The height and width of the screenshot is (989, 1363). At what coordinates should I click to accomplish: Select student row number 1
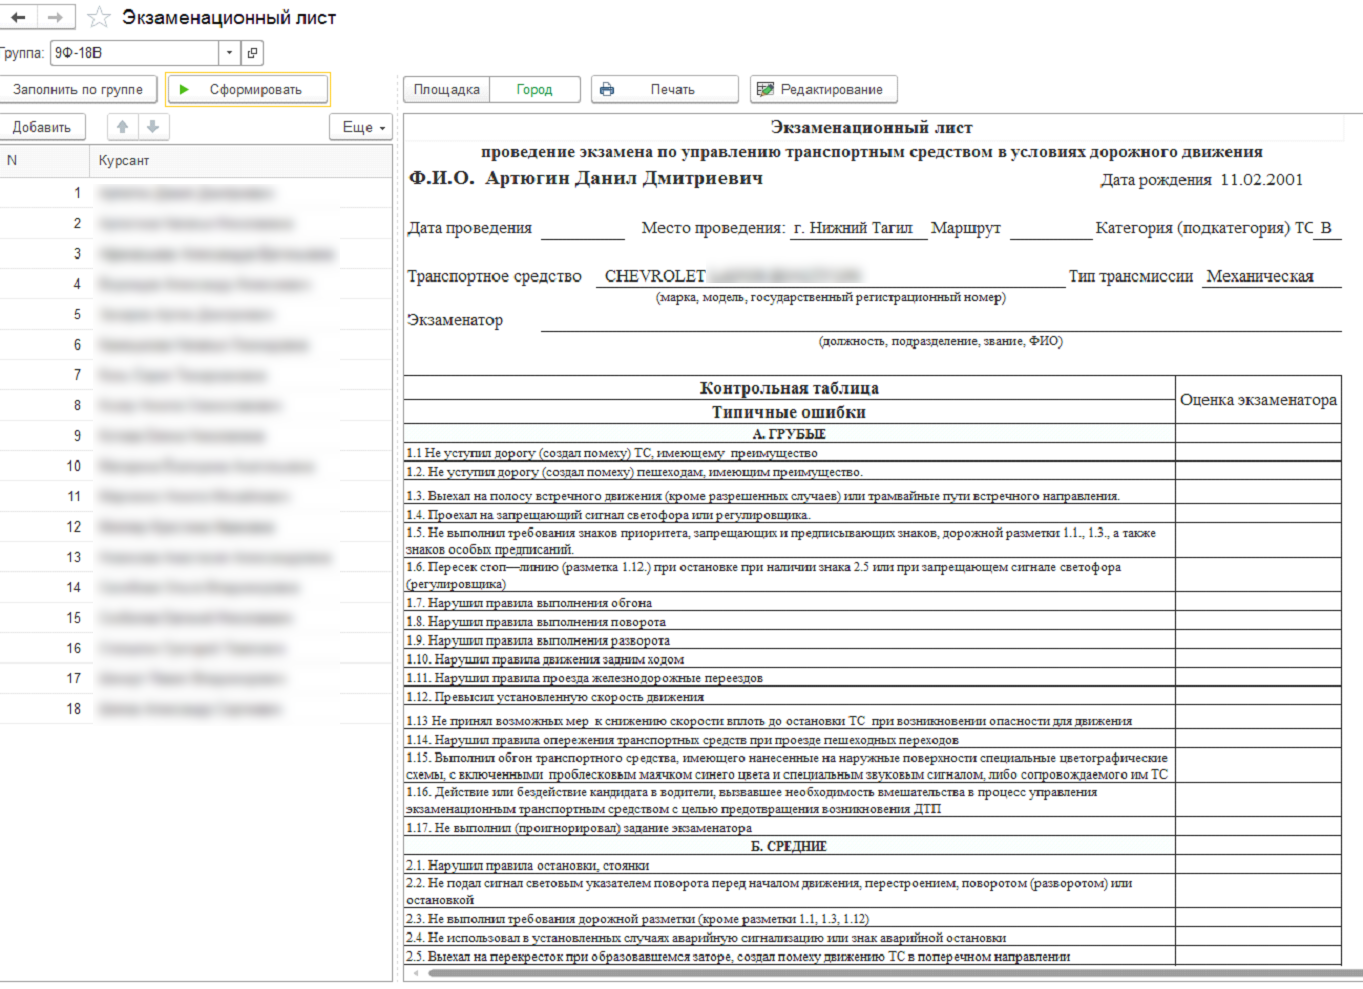click(196, 193)
